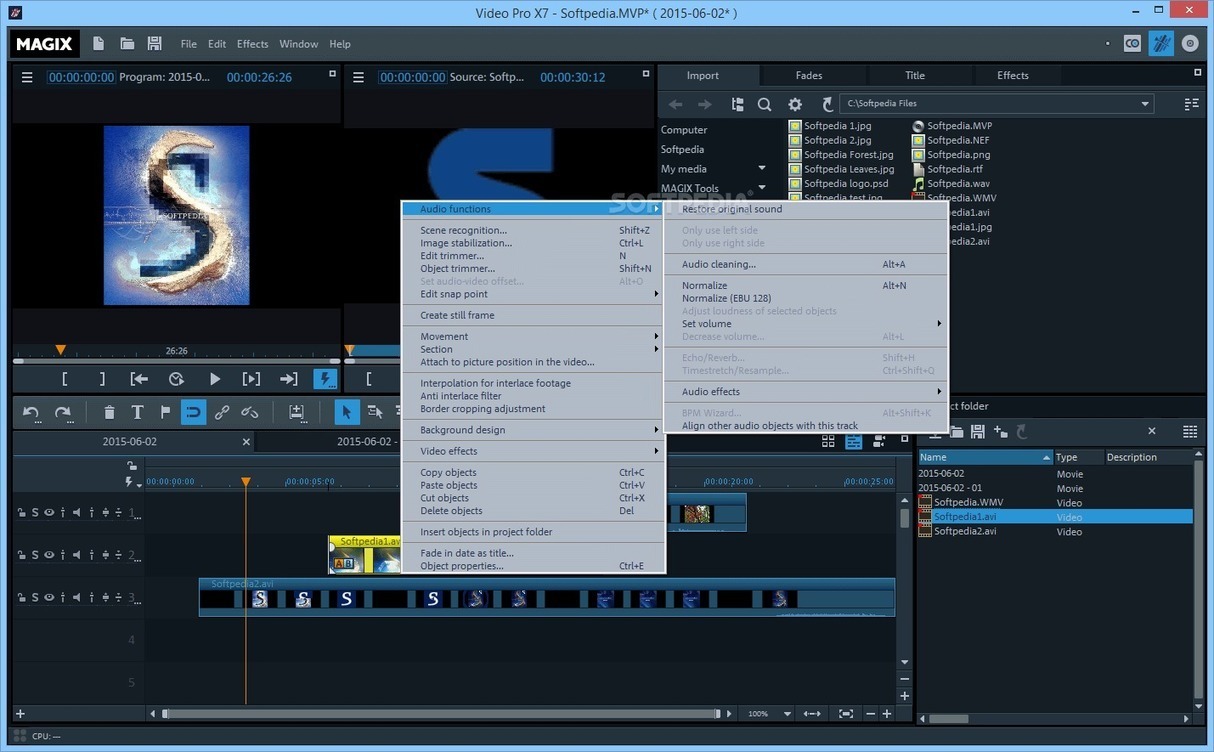The width and height of the screenshot is (1214, 752).
Task: Click the timeline view icon above the tracks
Action: [853, 441]
